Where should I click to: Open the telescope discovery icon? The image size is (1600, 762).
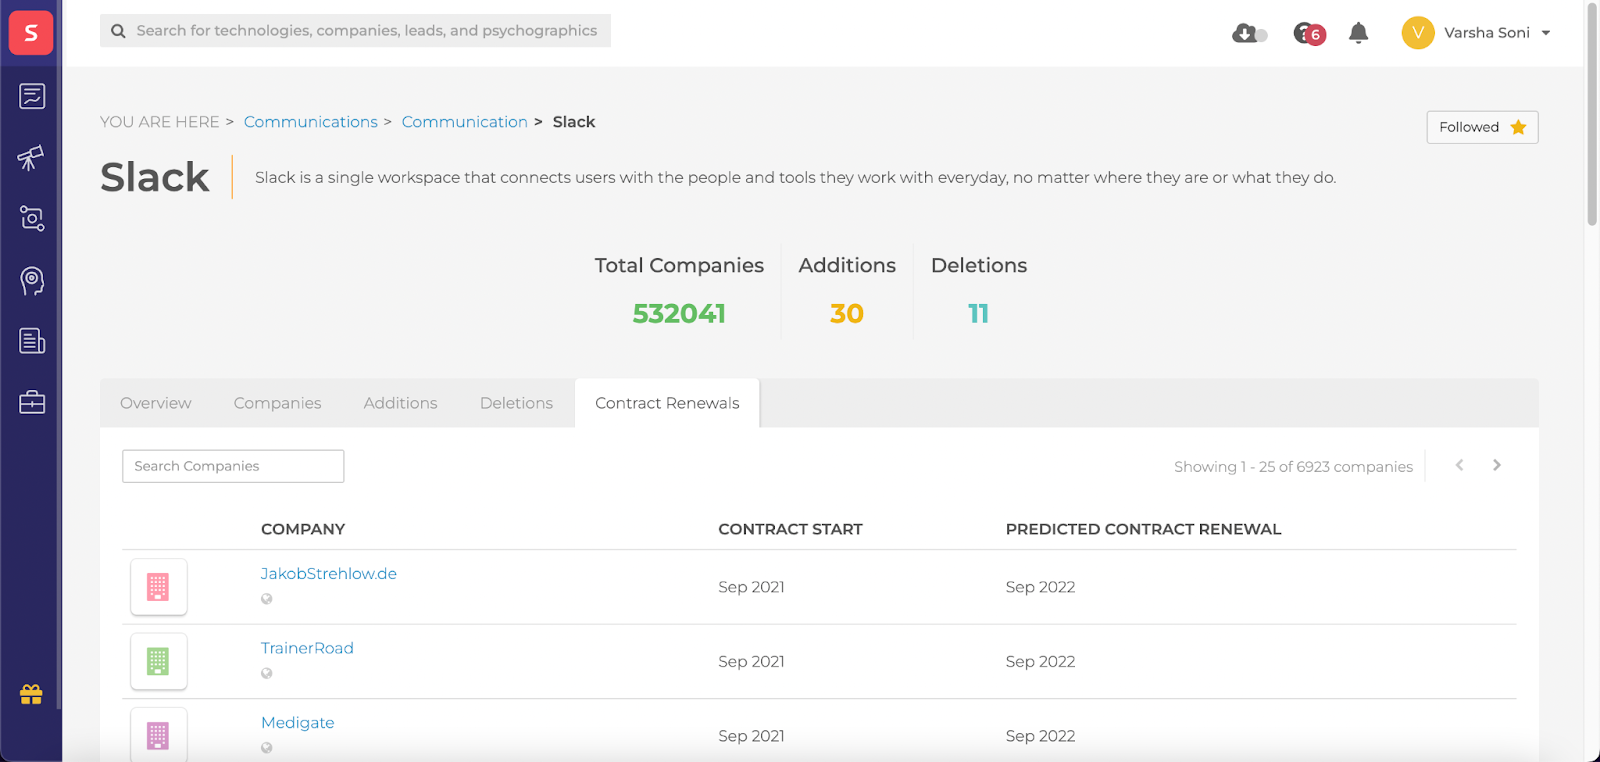(31, 157)
